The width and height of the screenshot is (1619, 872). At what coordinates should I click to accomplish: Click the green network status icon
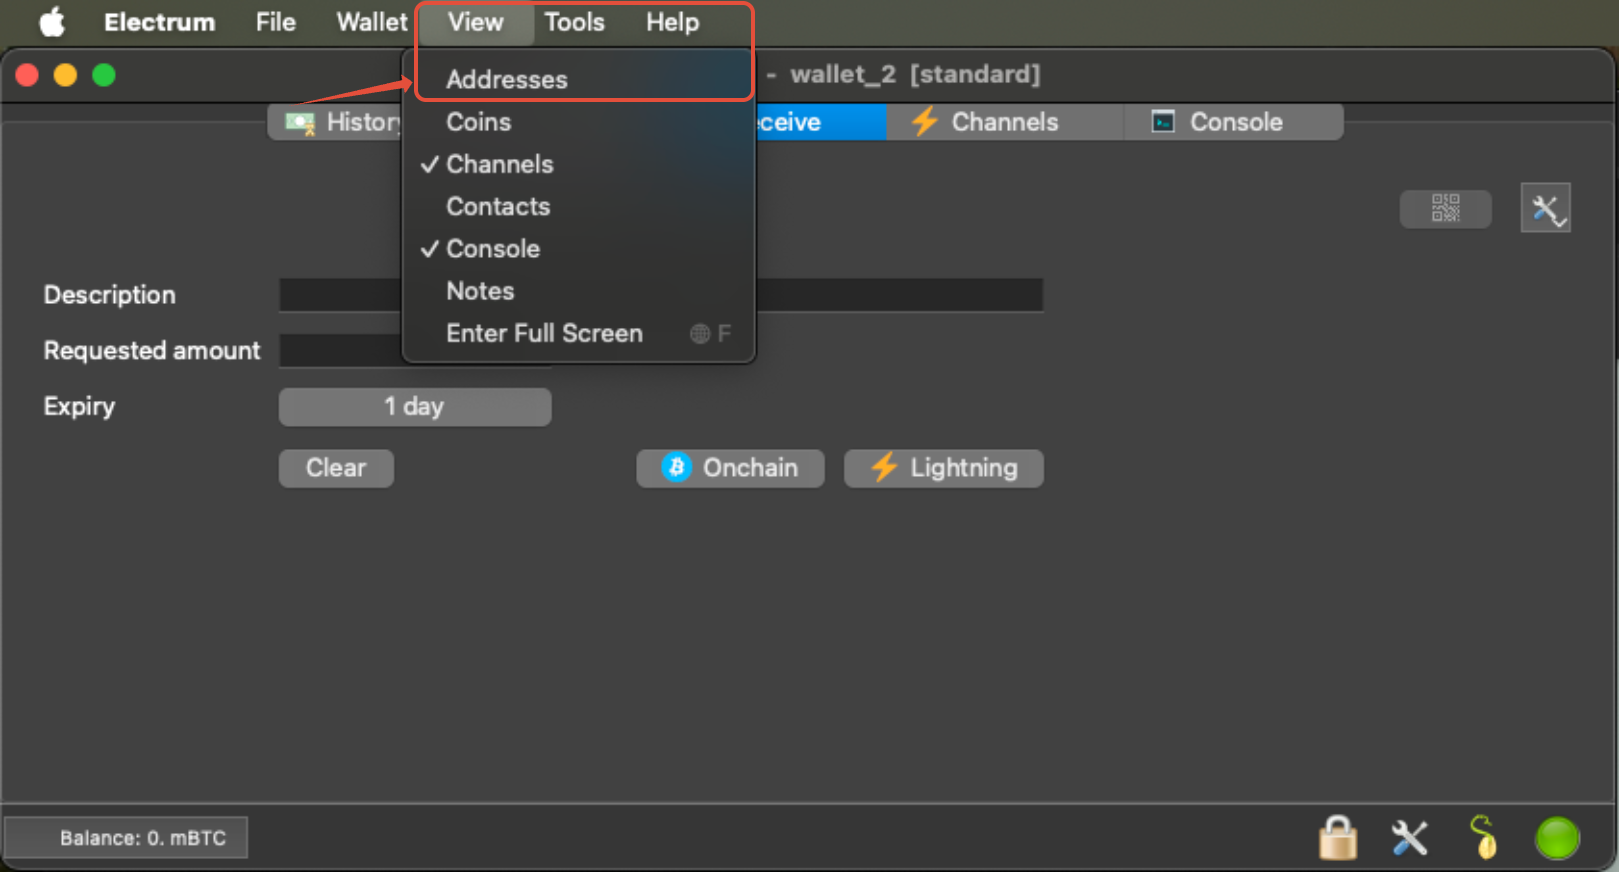pyautogui.click(x=1557, y=838)
